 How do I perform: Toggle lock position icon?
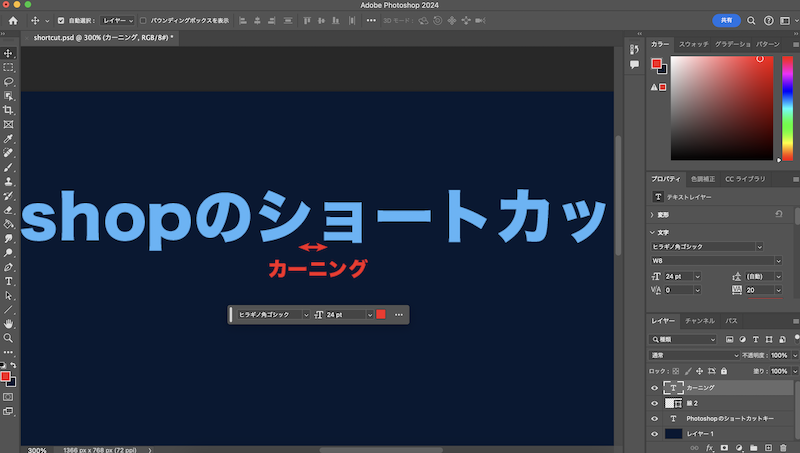click(x=699, y=371)
